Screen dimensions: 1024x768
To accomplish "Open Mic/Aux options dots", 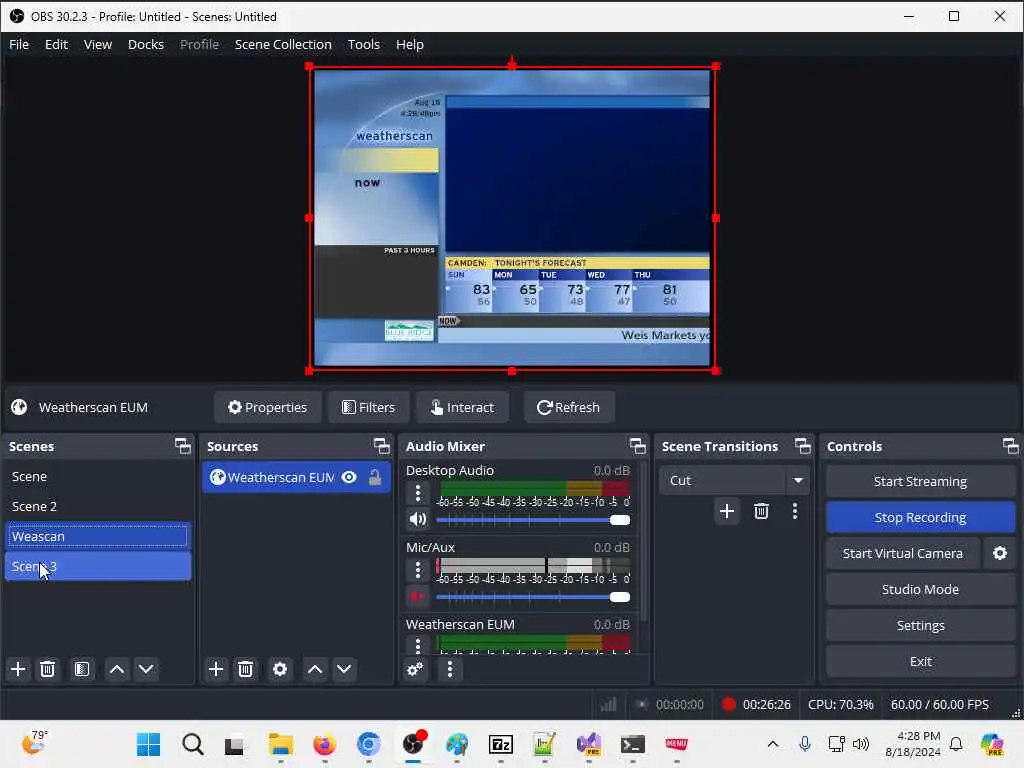I will (x=418, y=569).
